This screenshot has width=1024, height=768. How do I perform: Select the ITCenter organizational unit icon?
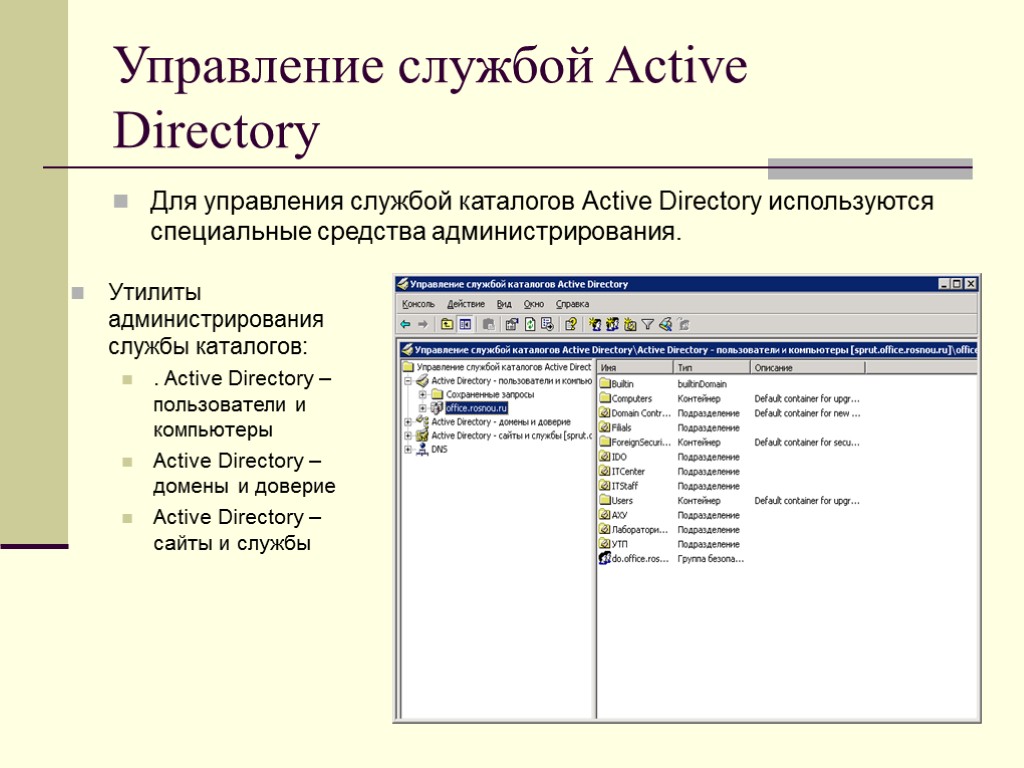(605, 471)
